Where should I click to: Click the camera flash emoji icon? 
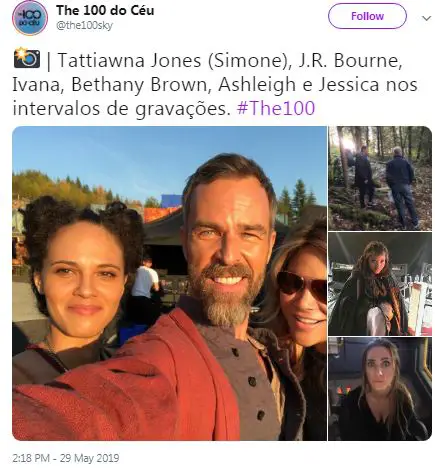pyautogui.click(x=27, y=58)
